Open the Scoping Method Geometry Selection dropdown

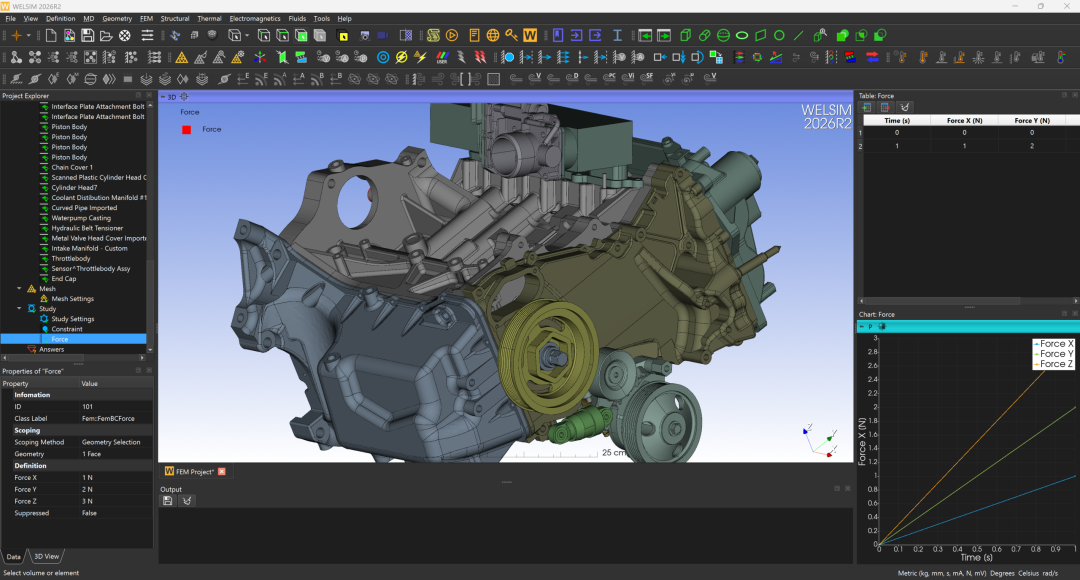[x=116, y=442]
